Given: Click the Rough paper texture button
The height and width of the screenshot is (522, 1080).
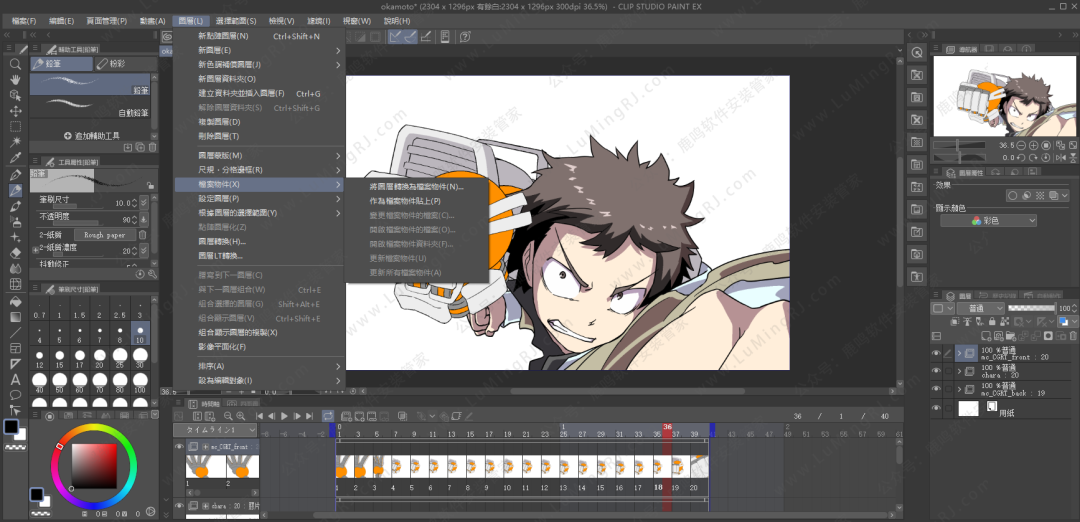Looking at the screenshot, I should point(104,235).
